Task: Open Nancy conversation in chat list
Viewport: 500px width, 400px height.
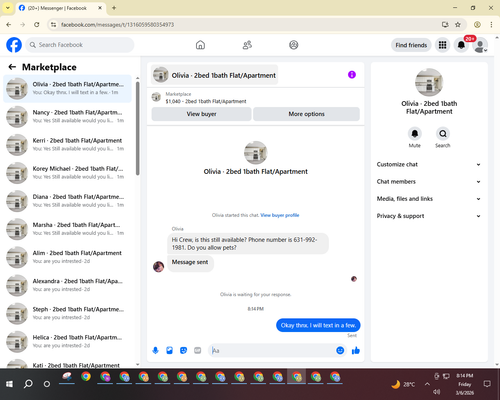Action: 67,116
